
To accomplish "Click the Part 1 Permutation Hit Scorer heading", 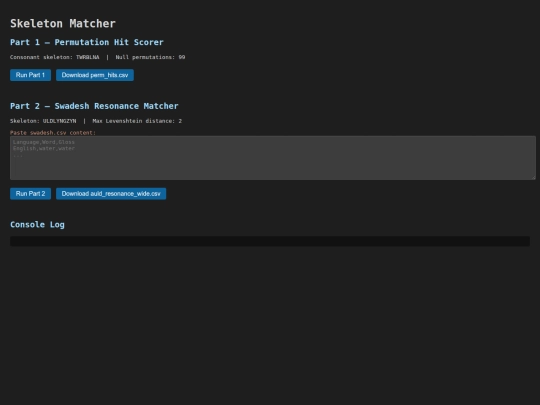I will (x=87, y=42).
